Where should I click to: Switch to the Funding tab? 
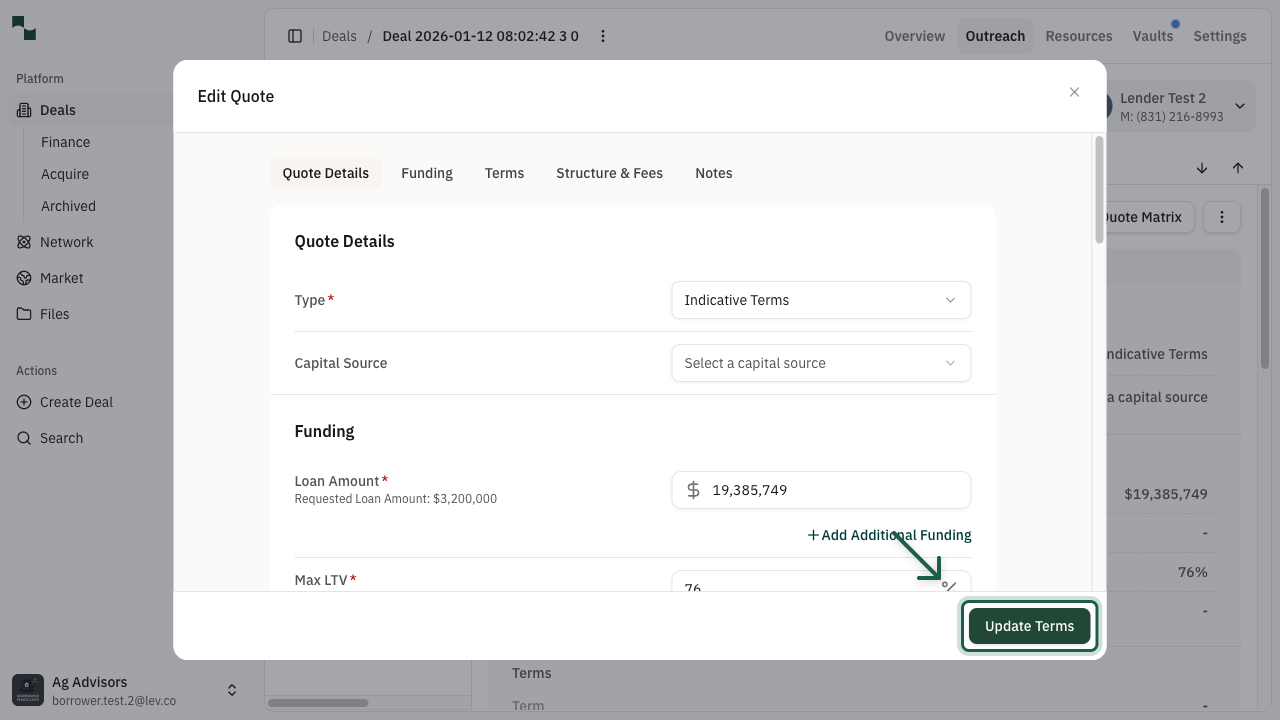(x=427, y=173)
